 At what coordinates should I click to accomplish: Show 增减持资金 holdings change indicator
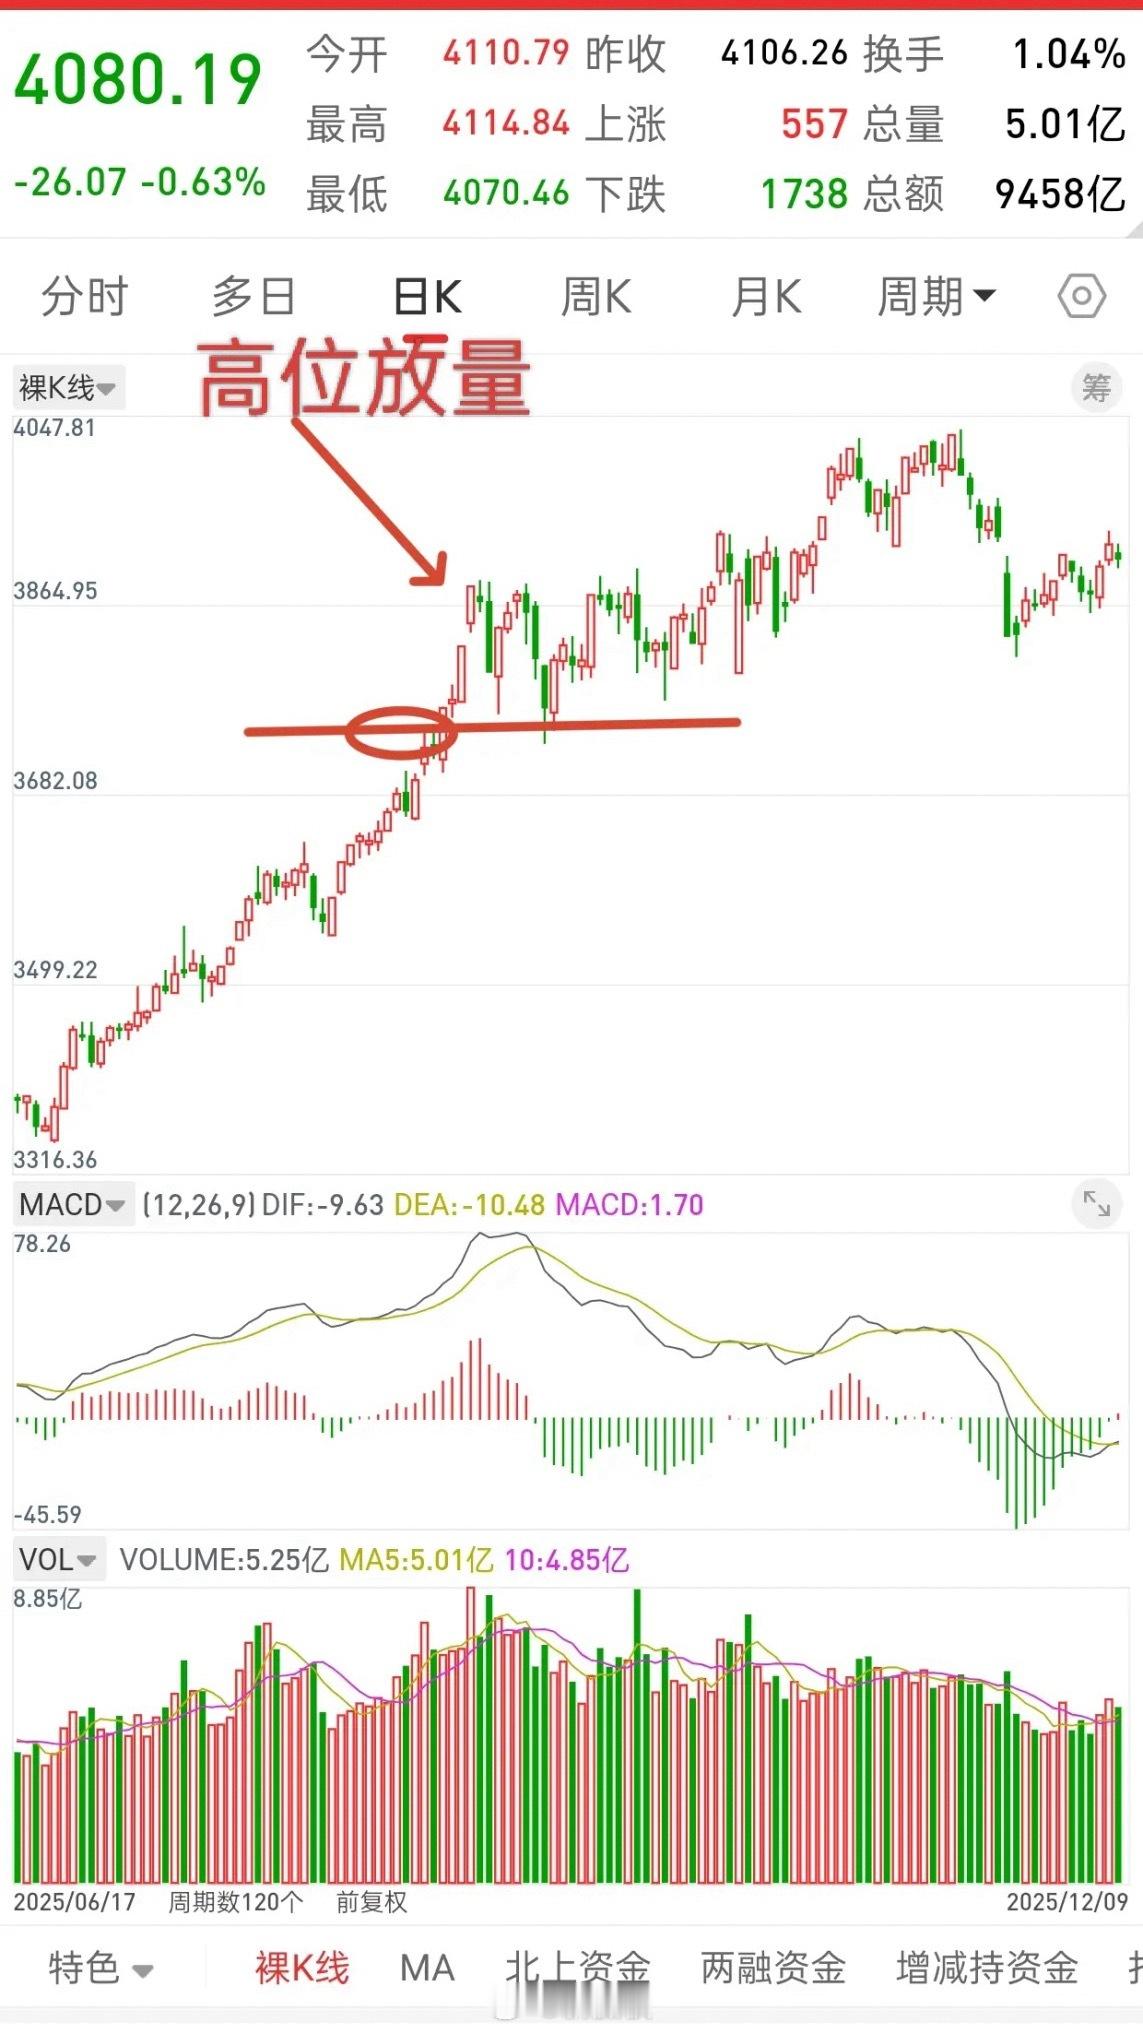pos(987,1968)
